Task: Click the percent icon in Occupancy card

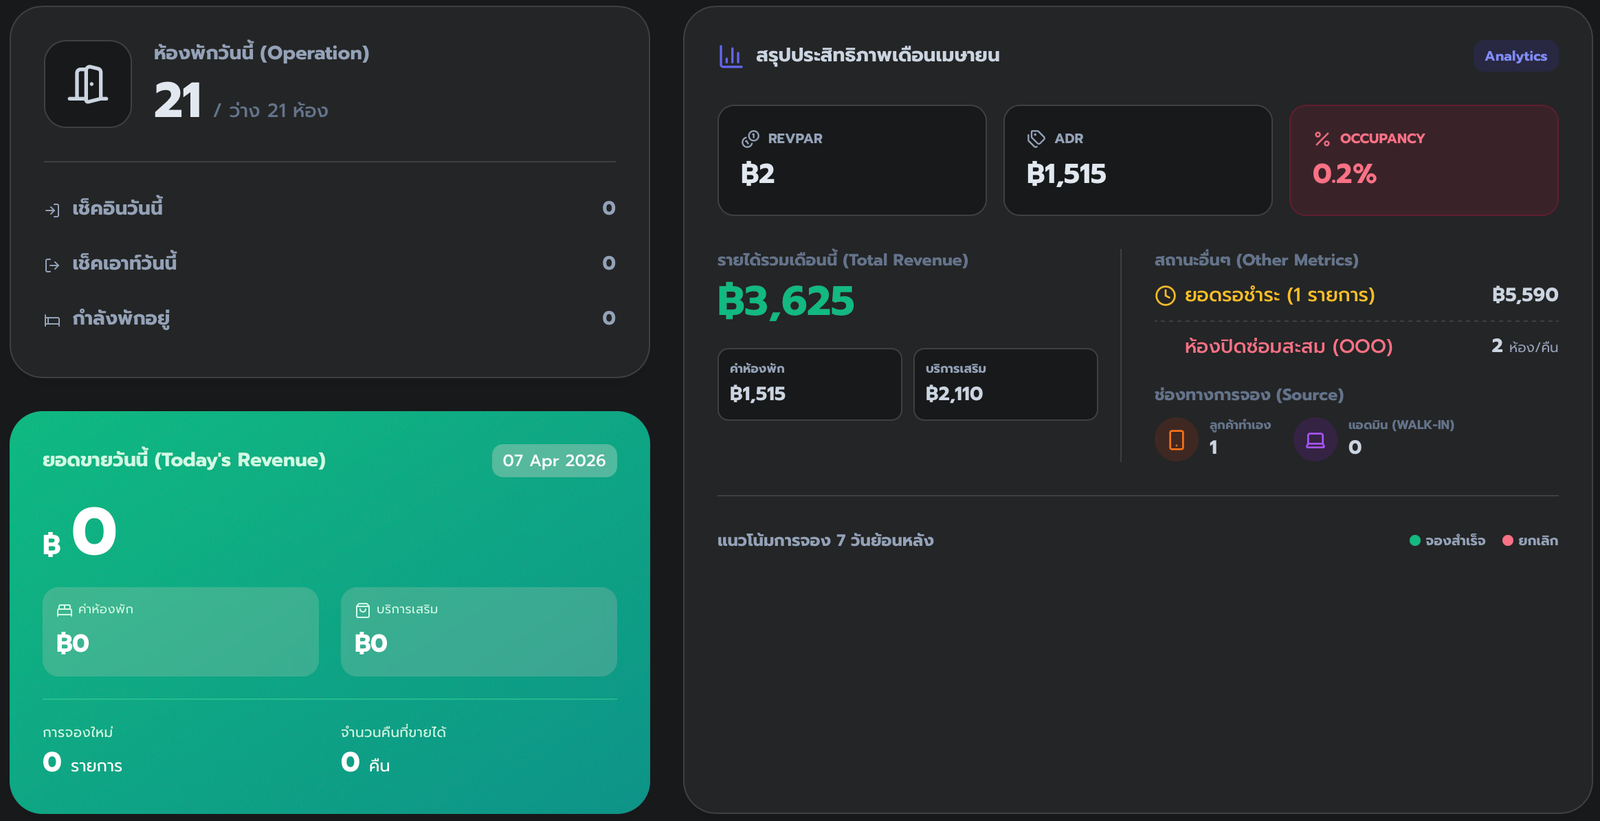Action: [x=1322, y=139]
